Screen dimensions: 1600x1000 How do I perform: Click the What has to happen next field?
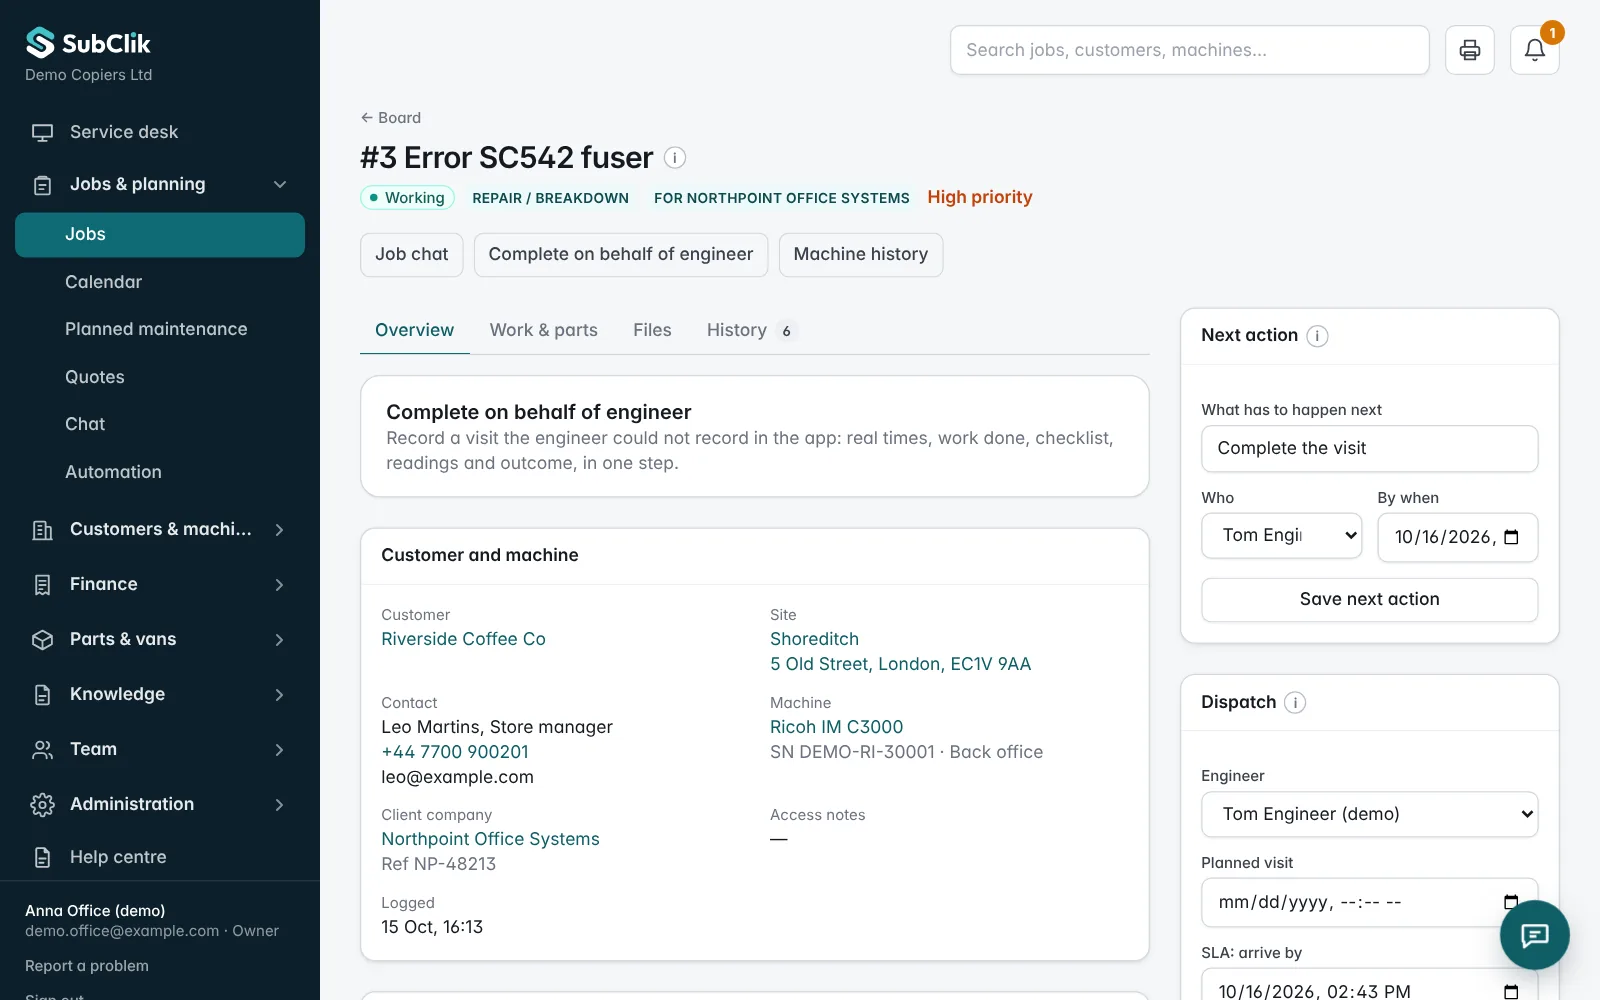coord(1369,448)
